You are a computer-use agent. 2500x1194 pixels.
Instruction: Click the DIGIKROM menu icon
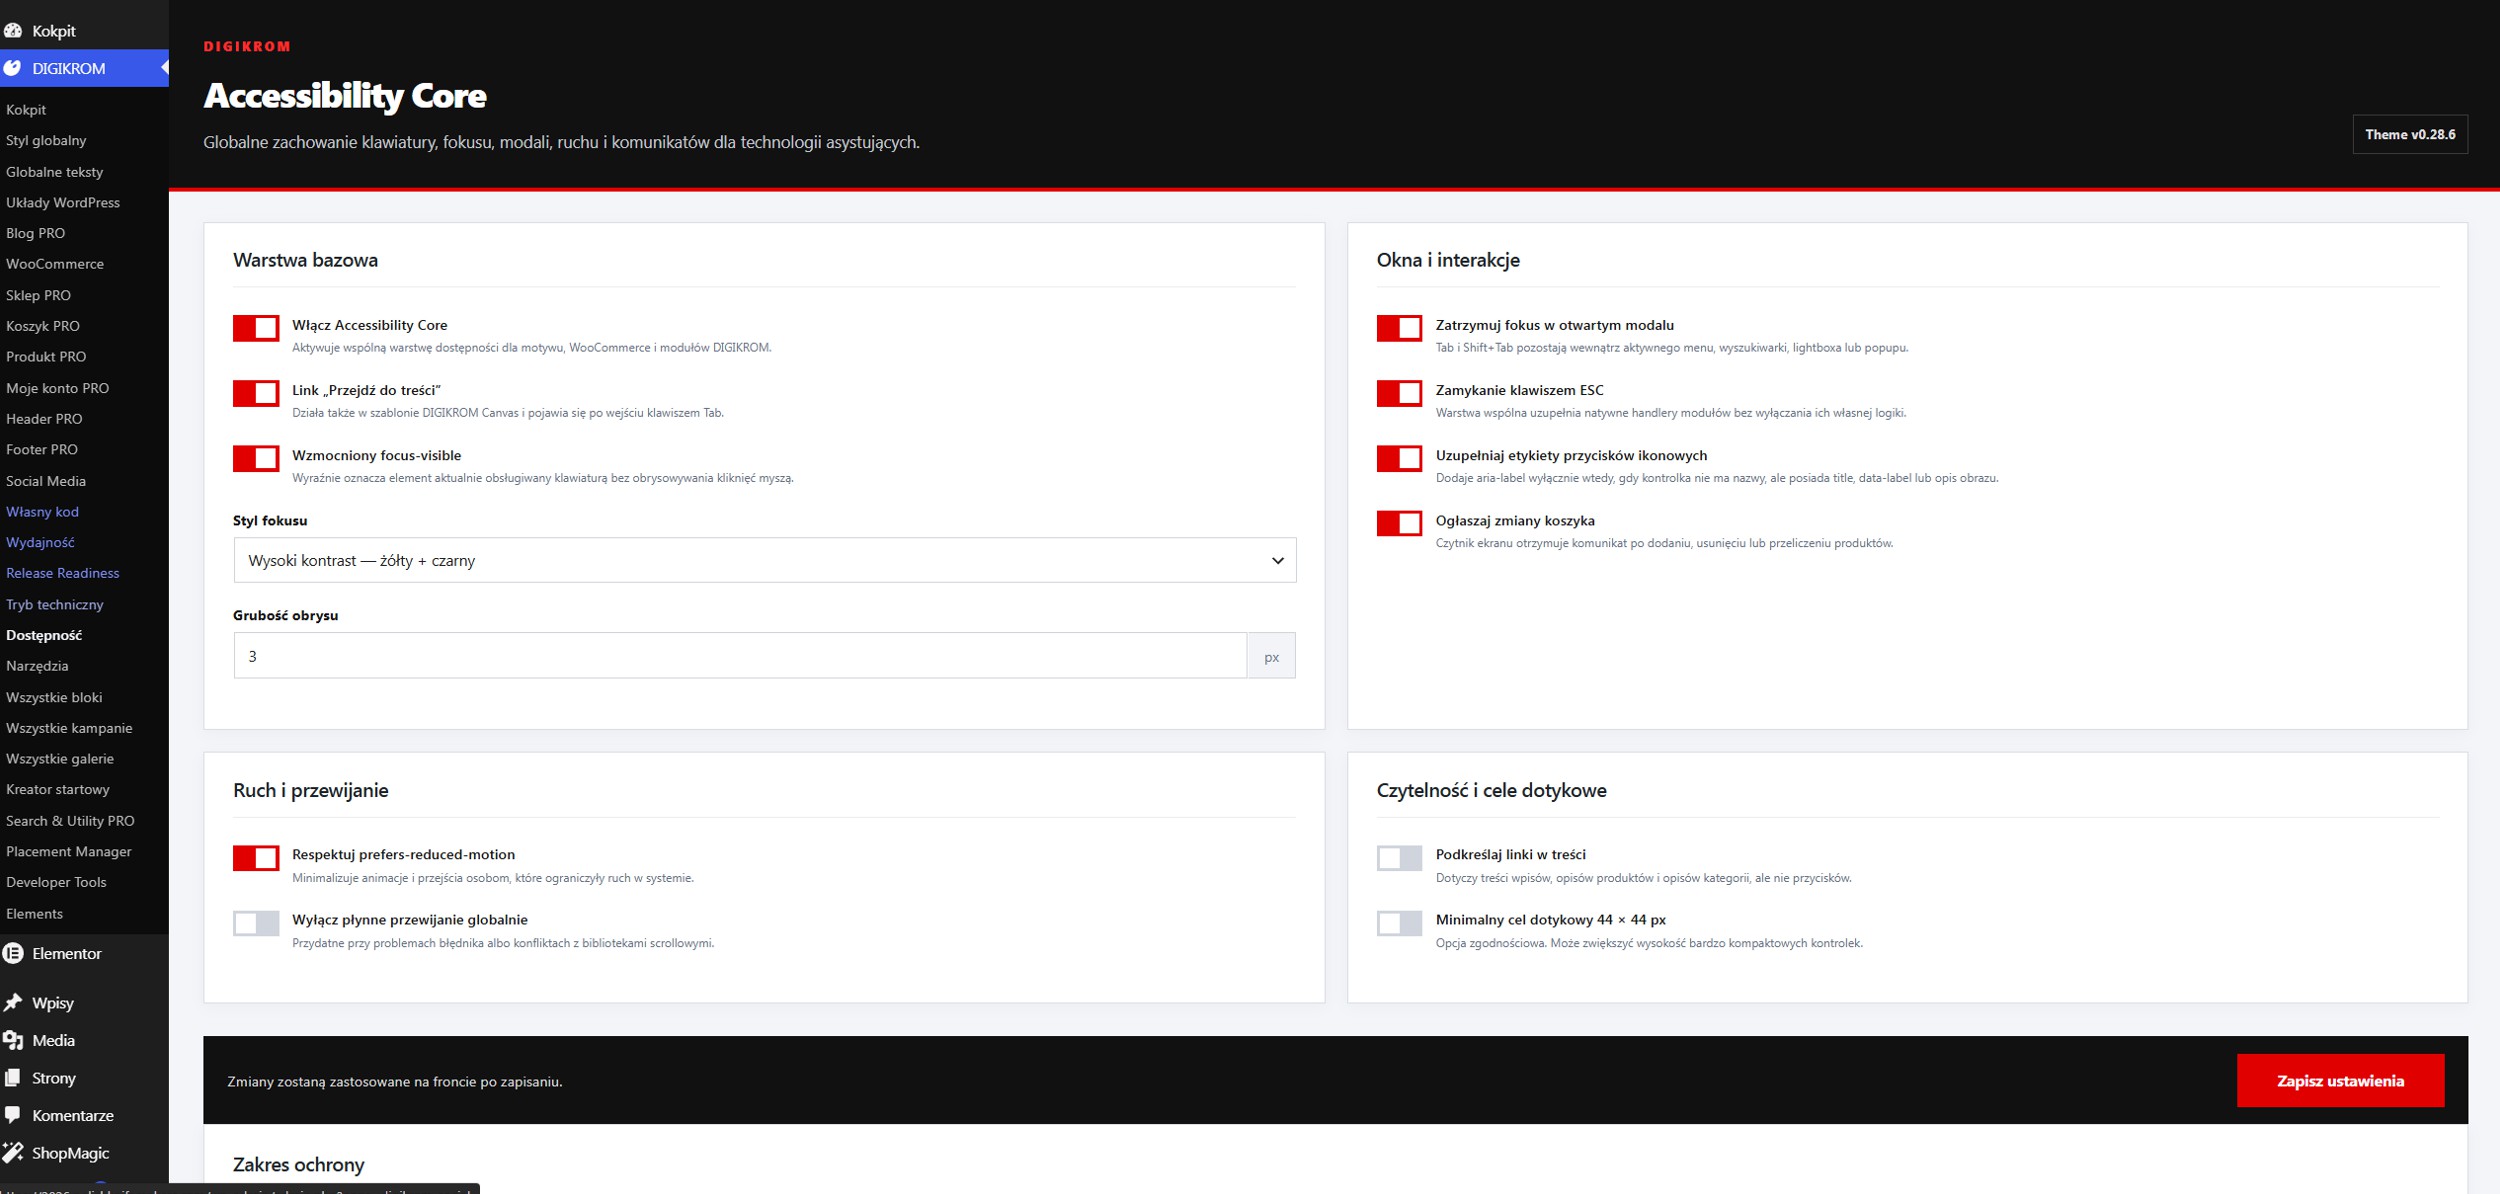pos(13,68)
